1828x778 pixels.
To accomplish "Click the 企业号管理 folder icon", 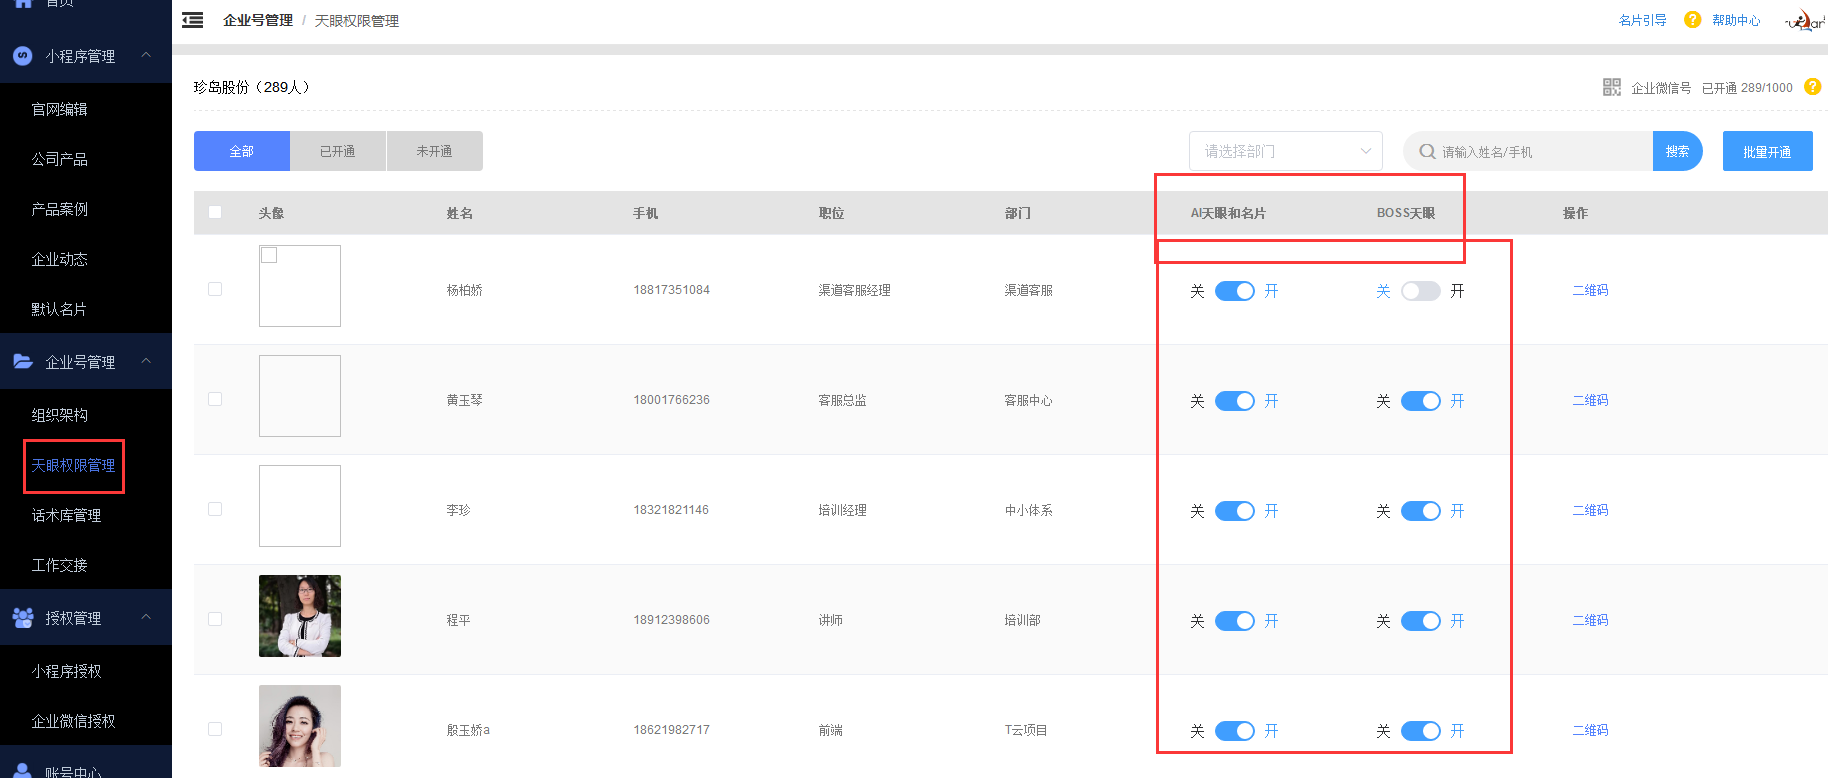I will tap(23, 361).
